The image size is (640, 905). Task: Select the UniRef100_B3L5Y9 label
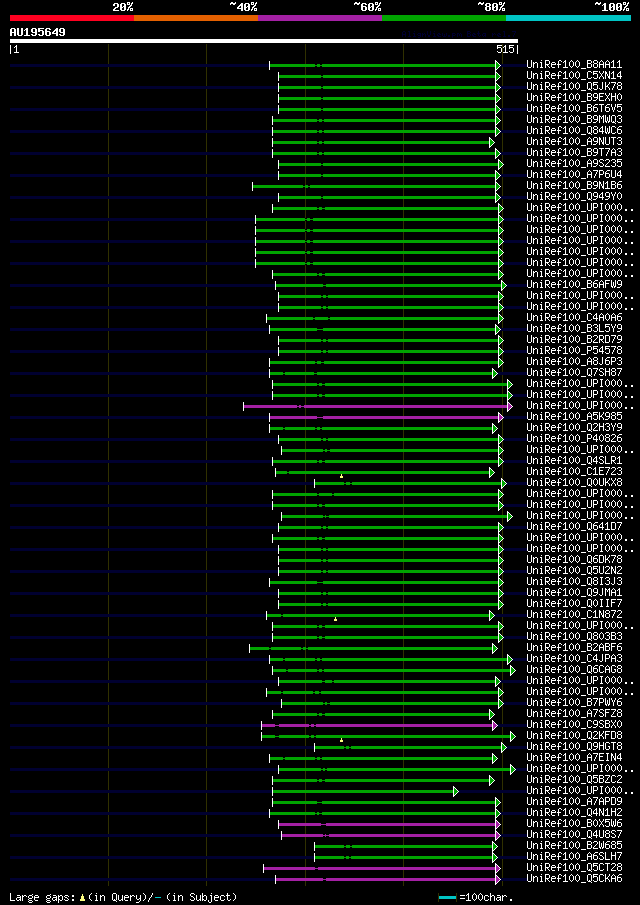574,329
